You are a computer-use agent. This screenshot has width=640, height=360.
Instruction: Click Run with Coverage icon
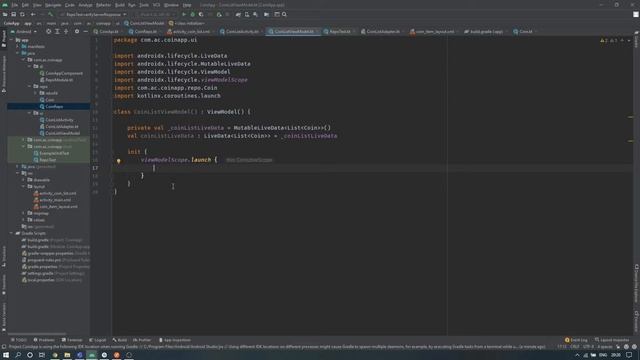201,14
